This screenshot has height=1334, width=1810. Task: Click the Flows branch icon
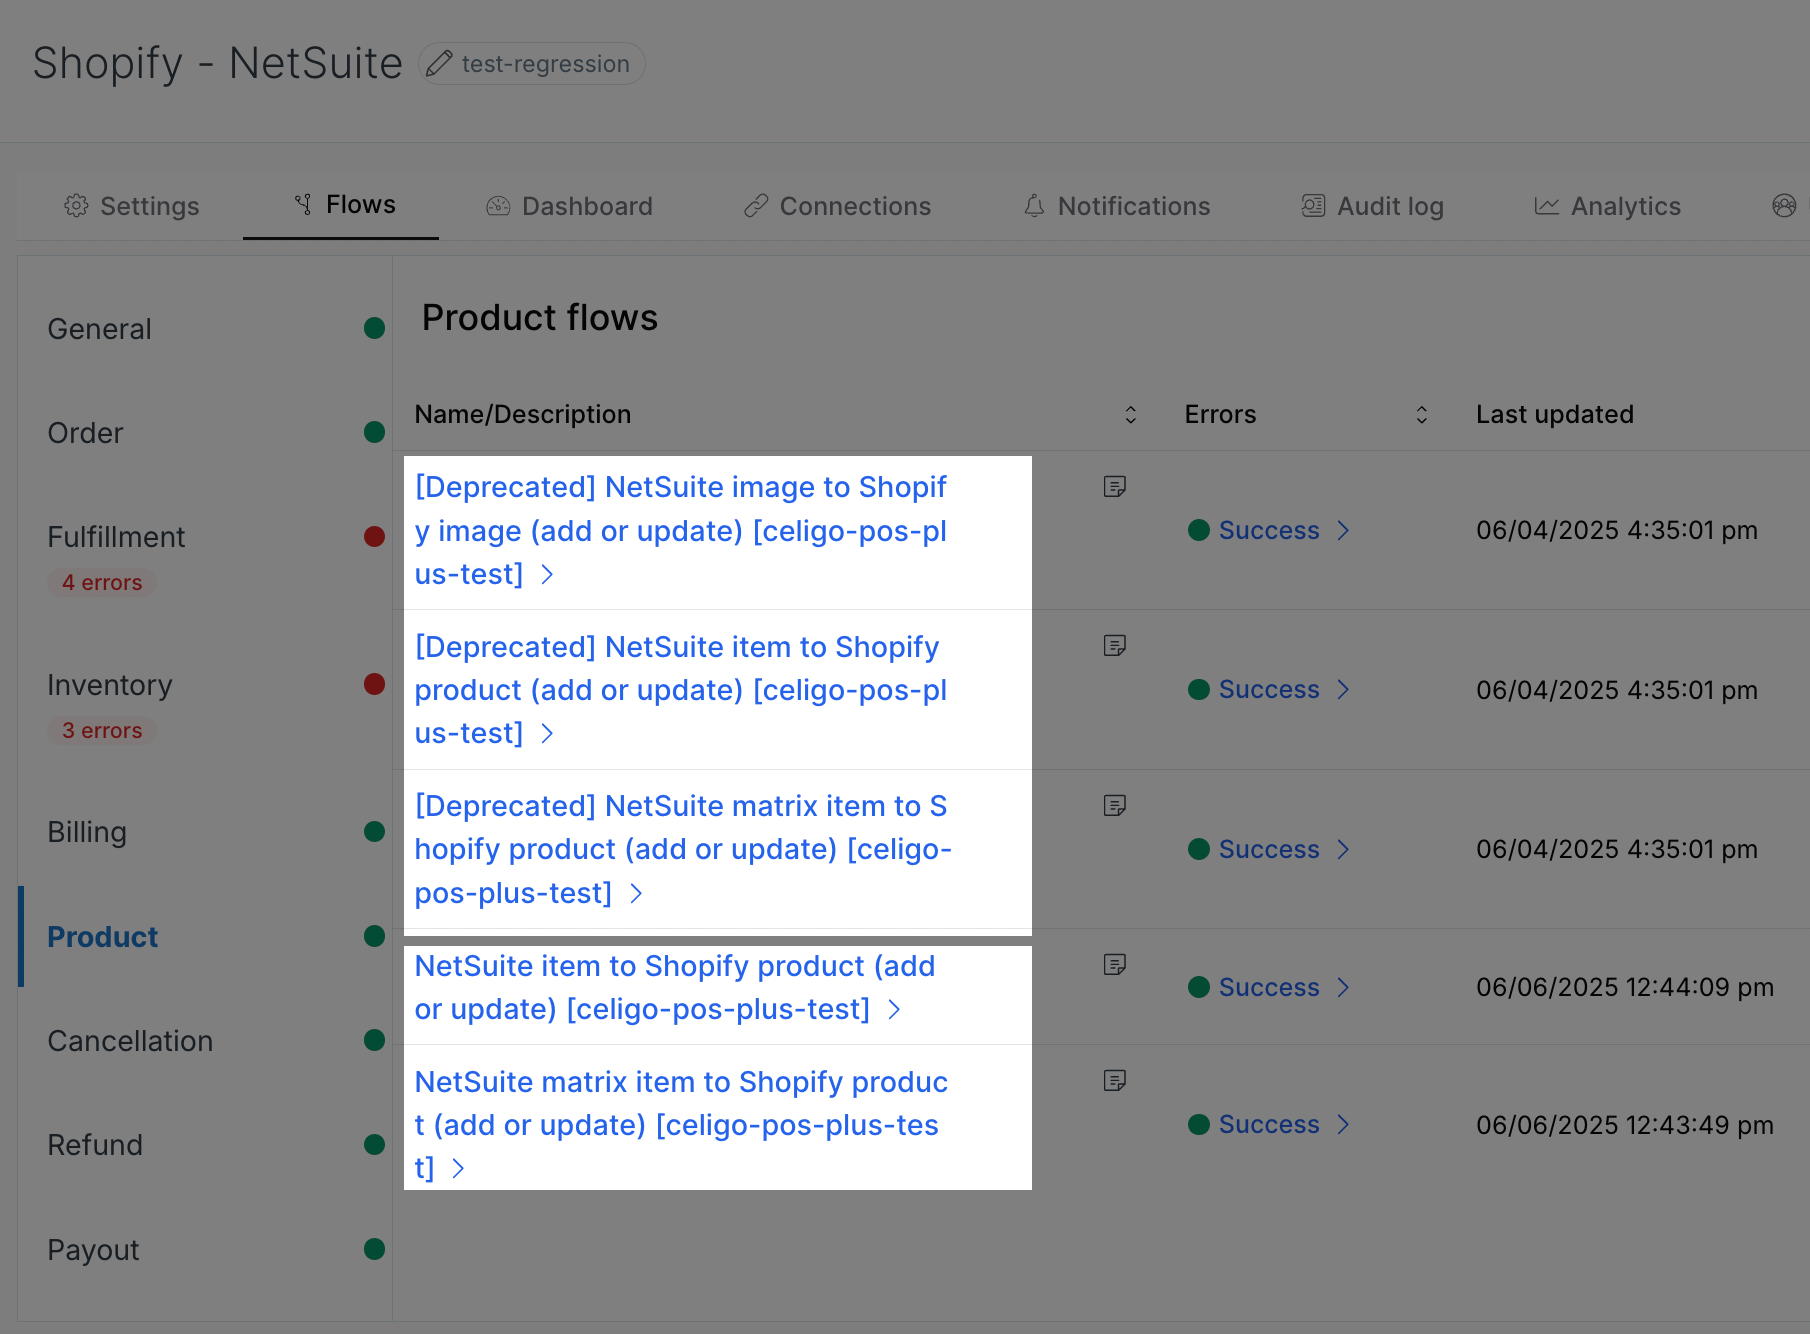click(303, 204)
